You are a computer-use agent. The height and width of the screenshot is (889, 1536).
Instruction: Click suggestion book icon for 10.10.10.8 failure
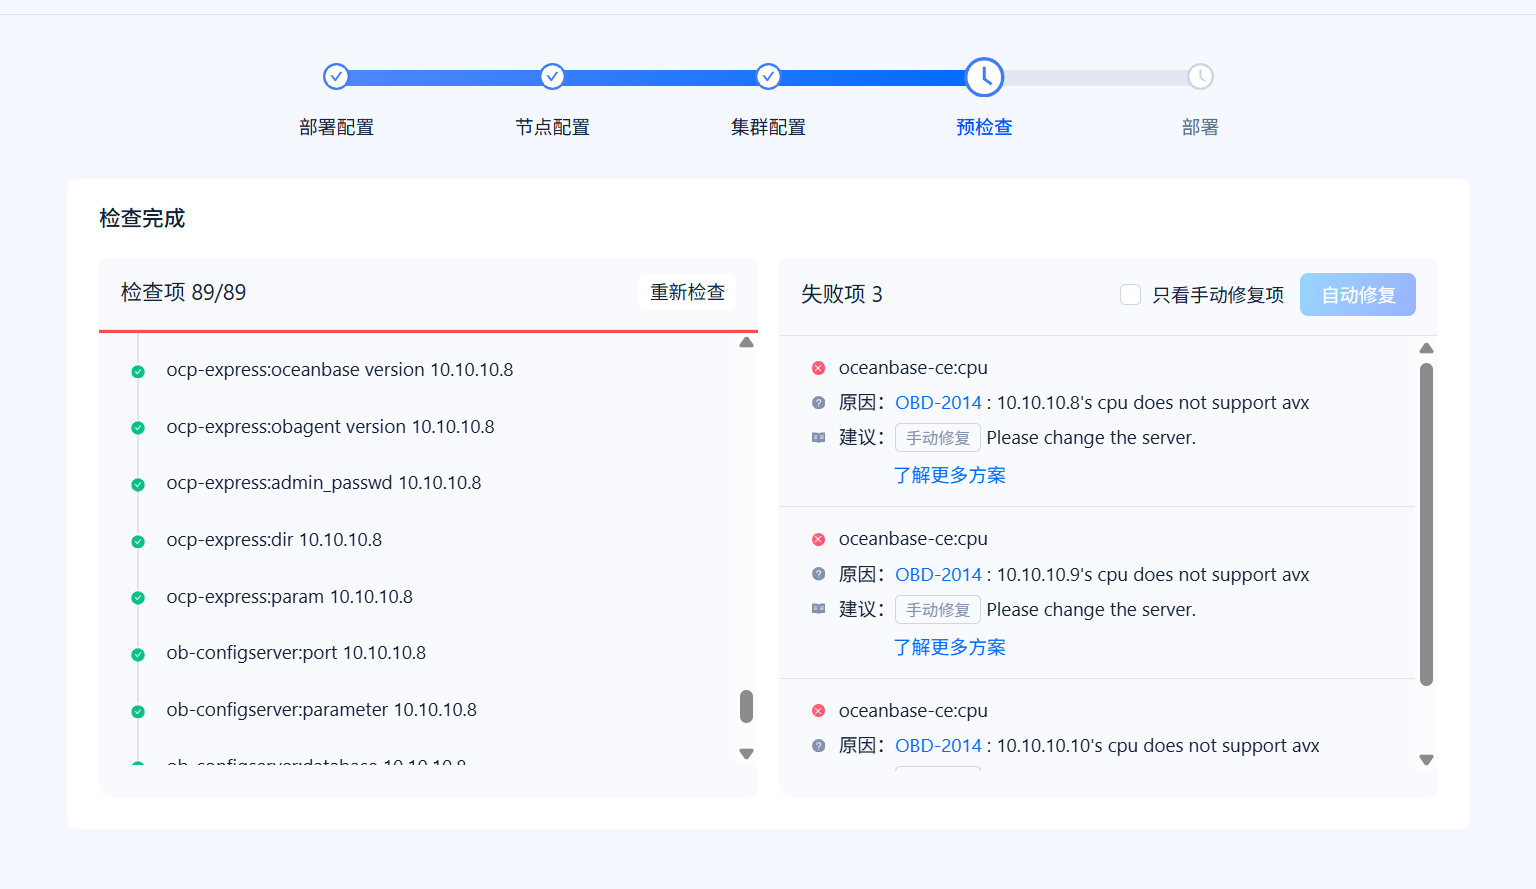tap(818, 438)
